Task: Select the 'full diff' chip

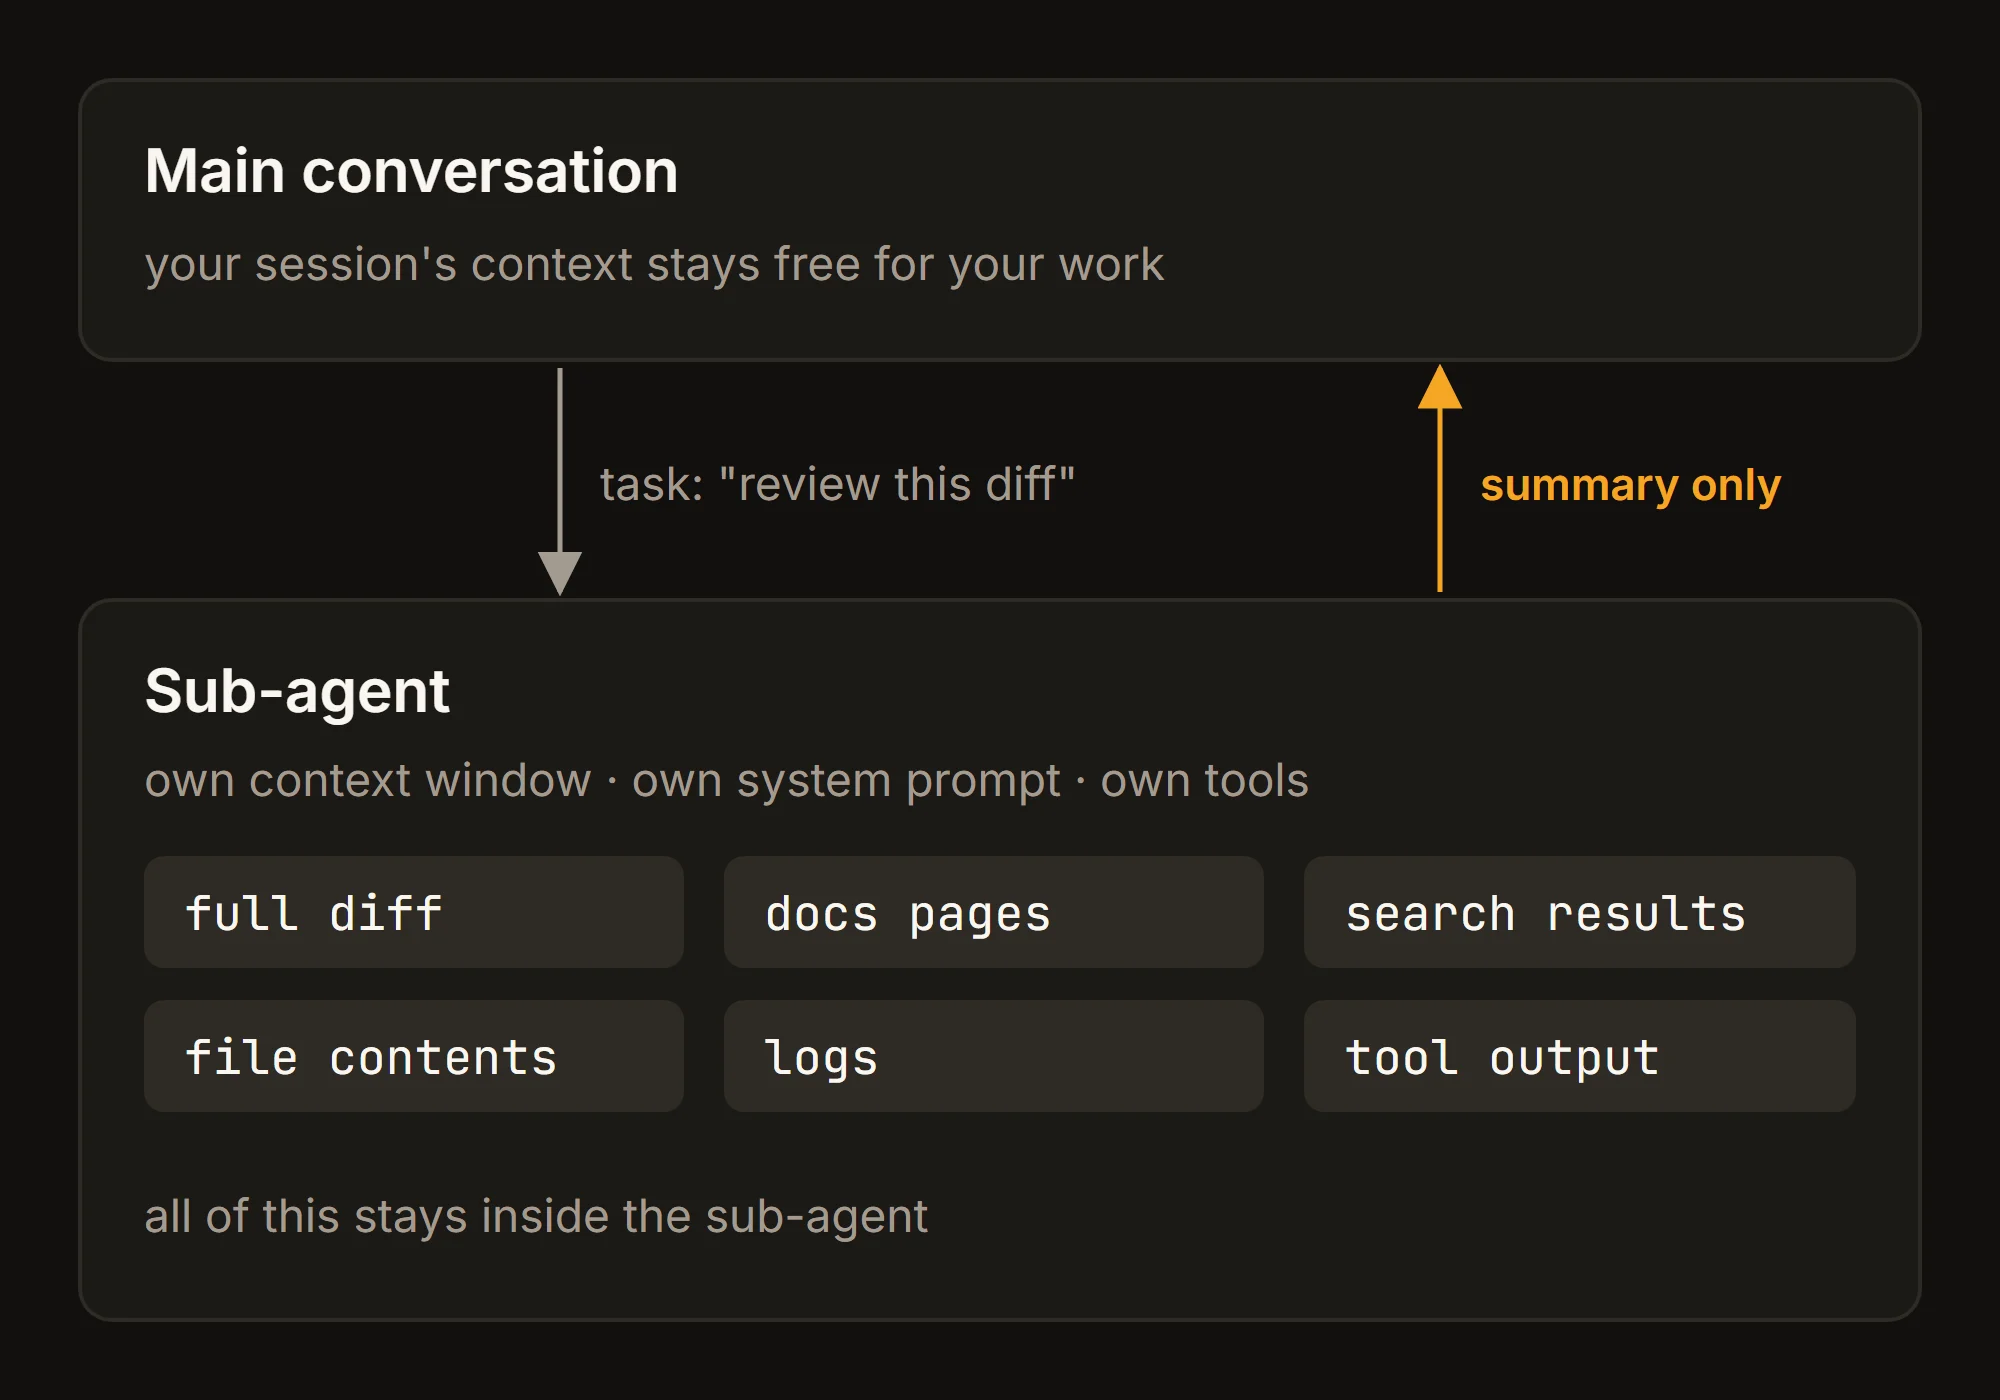Action: [414, 912]
